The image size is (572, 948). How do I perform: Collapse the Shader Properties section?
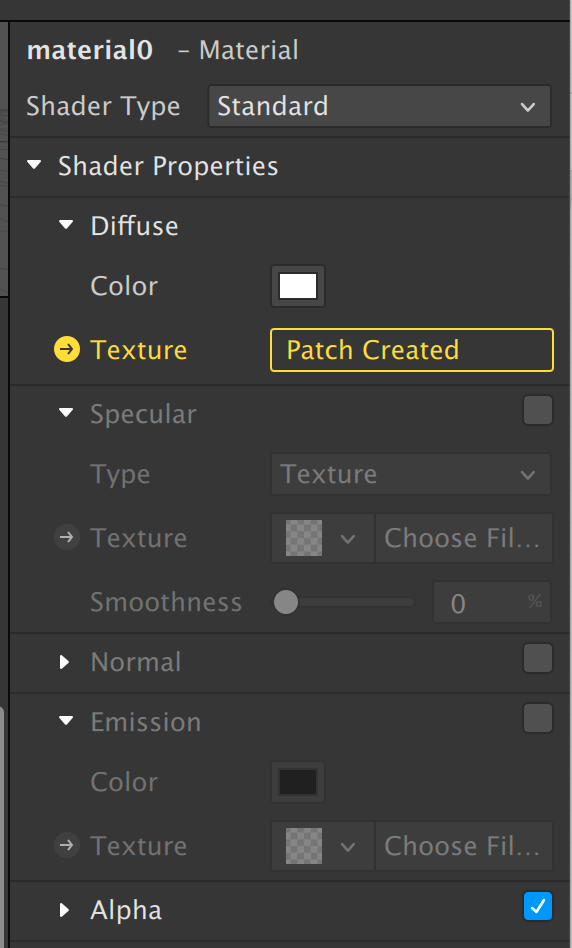point(34,165)
